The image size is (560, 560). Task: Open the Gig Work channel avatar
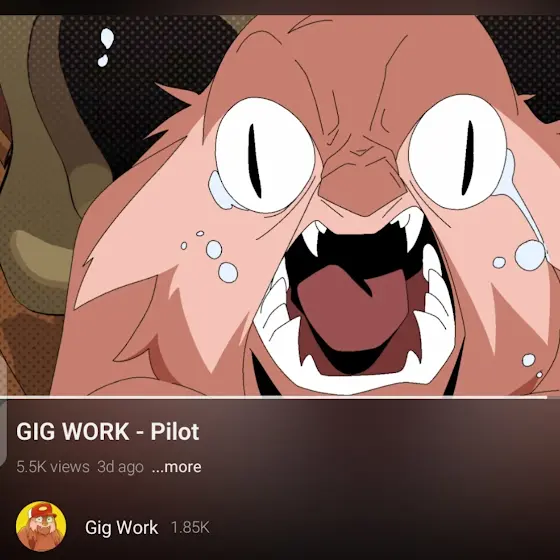coord(41,526)
